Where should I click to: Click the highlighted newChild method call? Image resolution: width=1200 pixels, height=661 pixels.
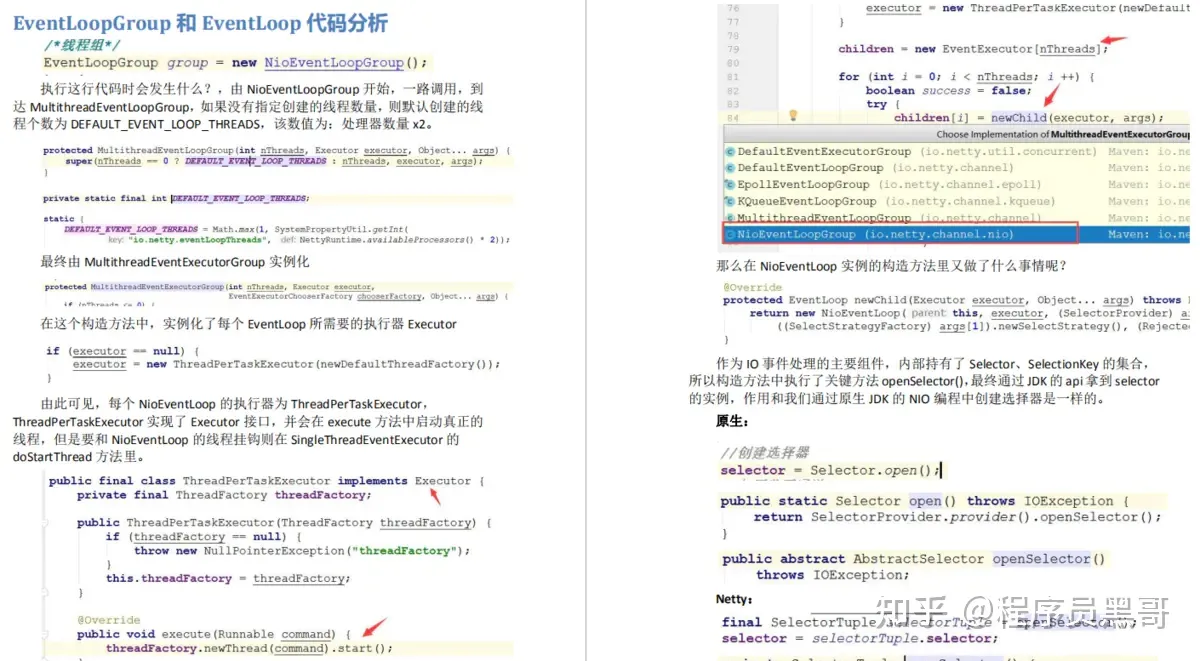[x=1020, y=117]
